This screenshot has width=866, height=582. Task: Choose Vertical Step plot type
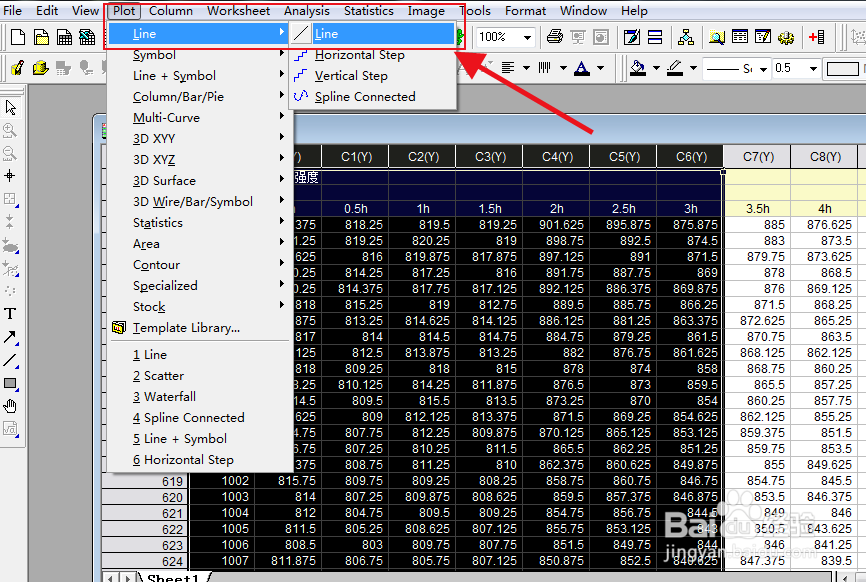point(373,76)
